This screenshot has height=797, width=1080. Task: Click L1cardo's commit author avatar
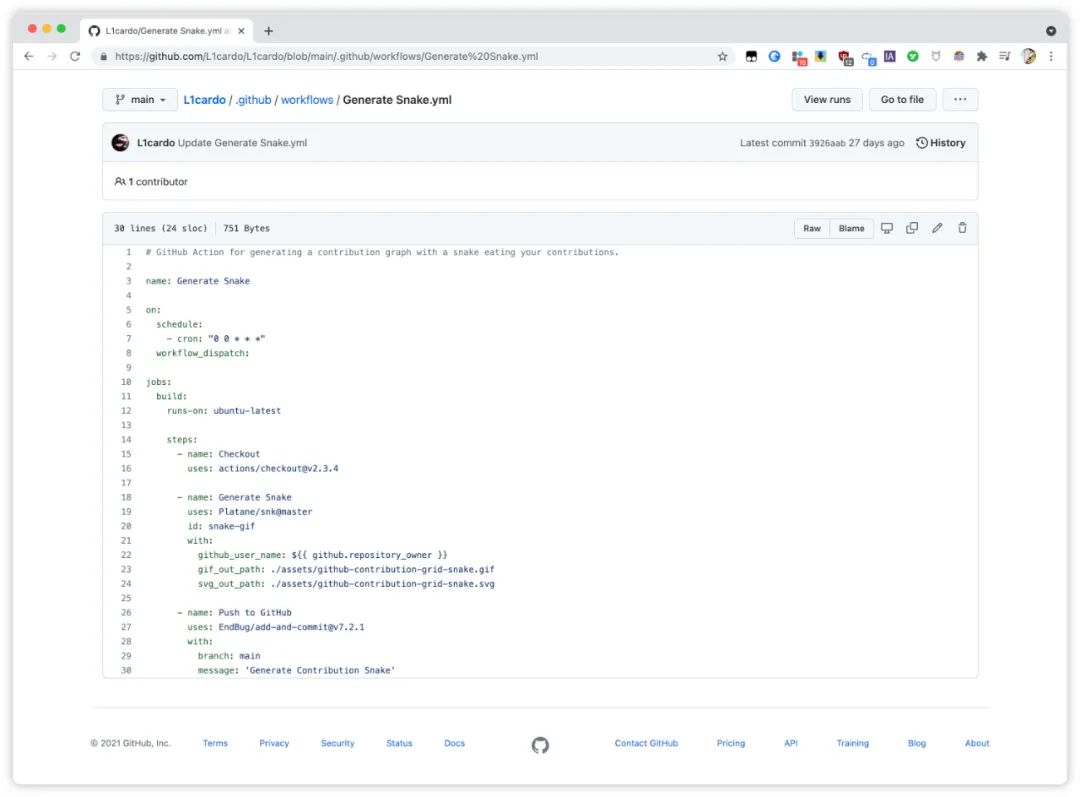pyautogui.click(x=120, y=143)
